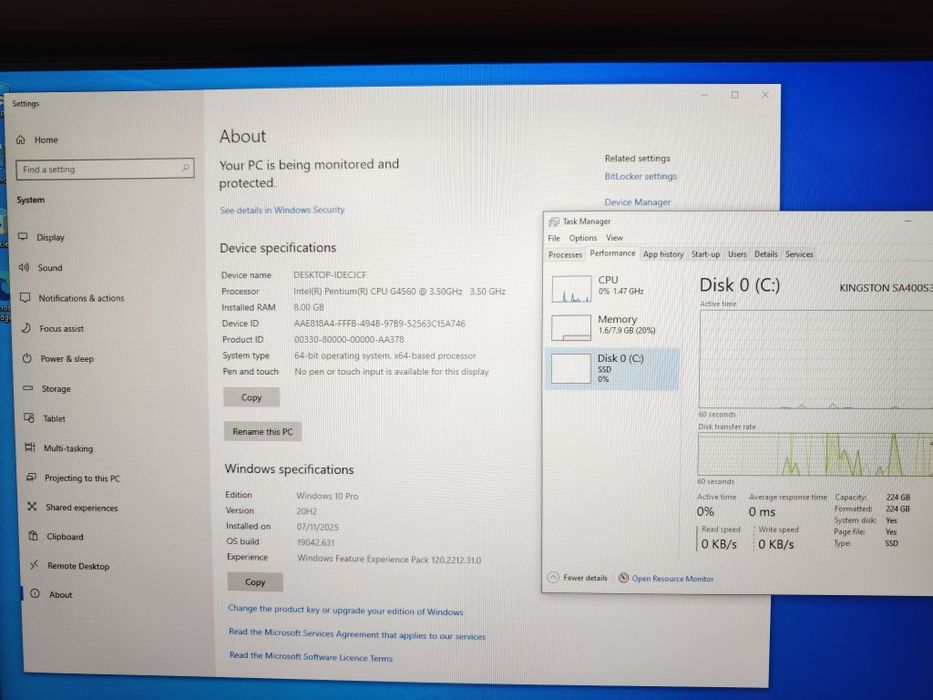Image resolution: width=933 pixels, height=700 pixels.
Task: Click the Installed on date 07/11/2025
Action: pyautogui.click(x=317, y=527)
